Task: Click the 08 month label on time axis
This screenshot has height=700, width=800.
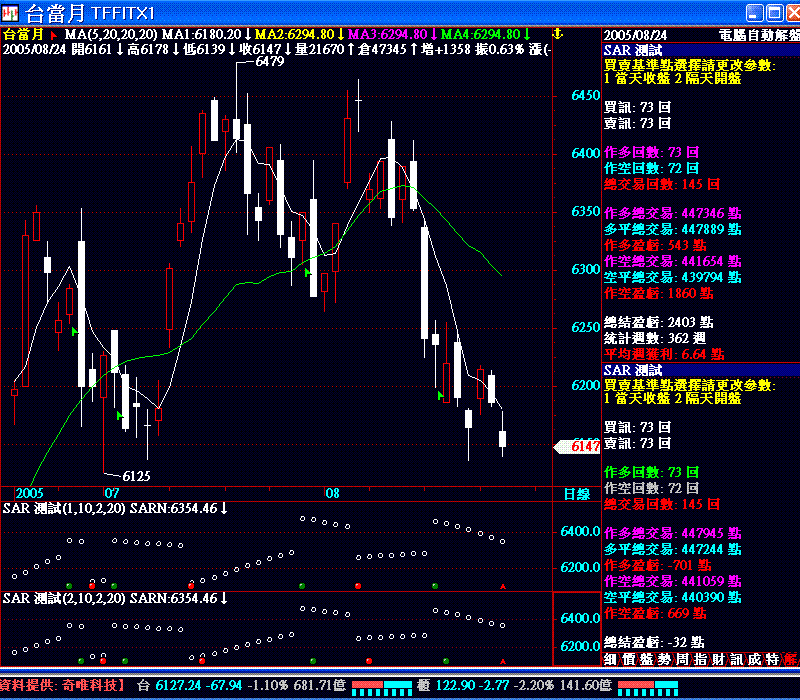Action: pyautogui.click(x=332, y=493)
